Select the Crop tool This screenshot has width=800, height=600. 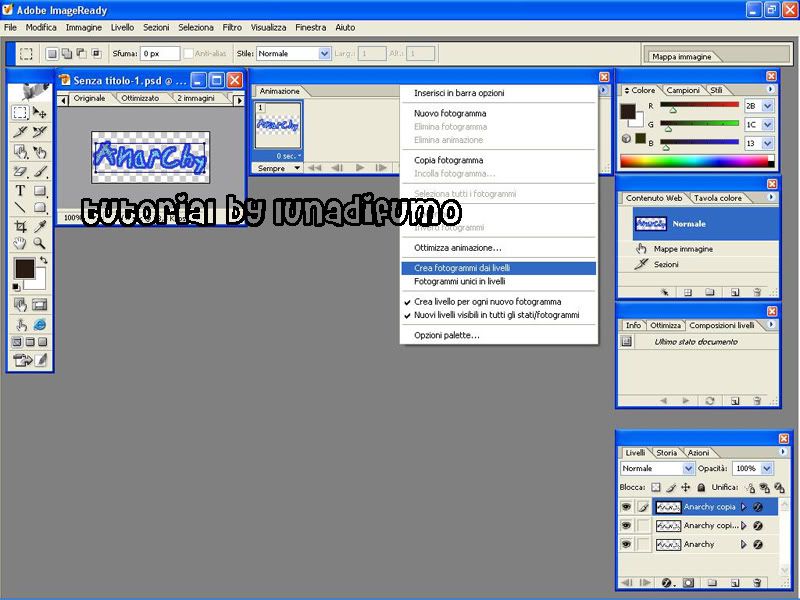(20, 226)
